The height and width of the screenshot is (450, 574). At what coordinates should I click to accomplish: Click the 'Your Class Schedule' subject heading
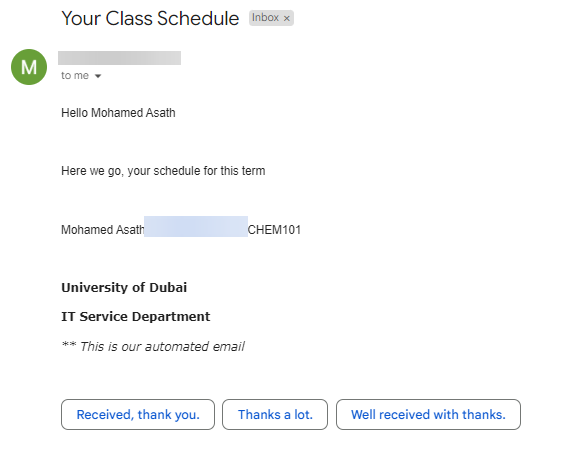(x=150, y=18)
